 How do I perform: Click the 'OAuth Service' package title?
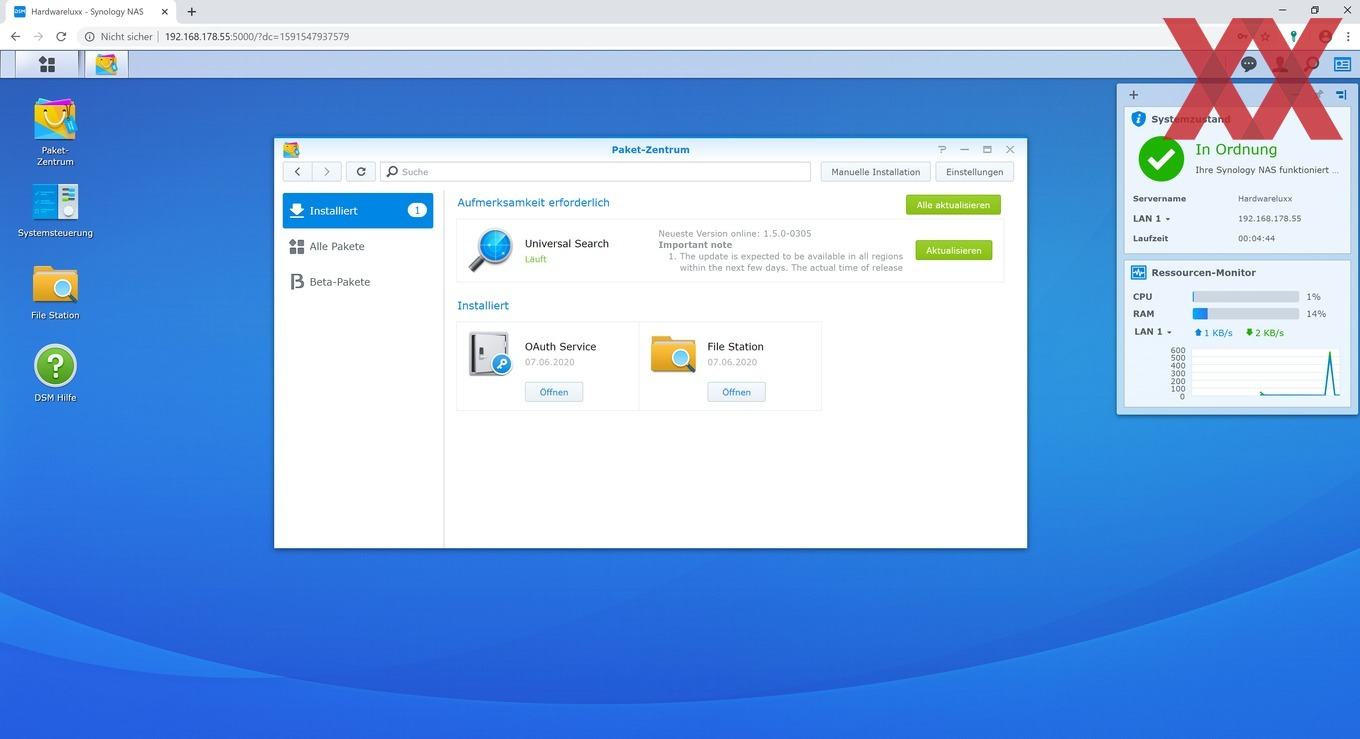tap(560, 347)
